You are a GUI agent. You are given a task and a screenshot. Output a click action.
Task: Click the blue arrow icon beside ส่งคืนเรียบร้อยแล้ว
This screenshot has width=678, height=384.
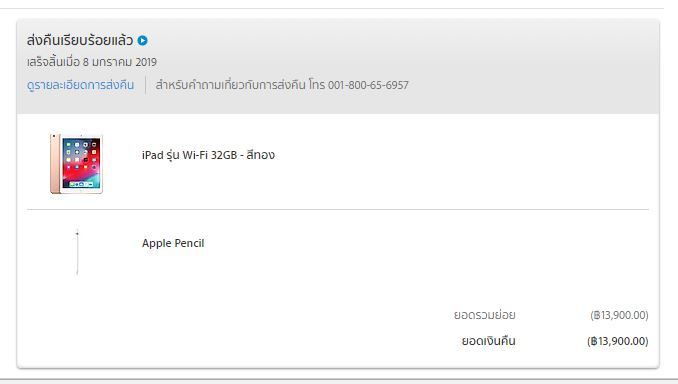pos(142,41)
